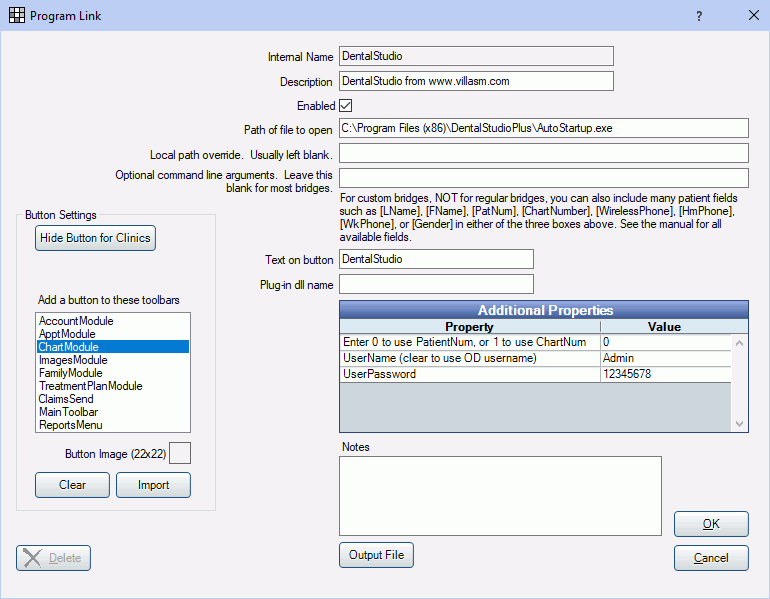
Task: Click the Cancel button
Action: point(711,558)
